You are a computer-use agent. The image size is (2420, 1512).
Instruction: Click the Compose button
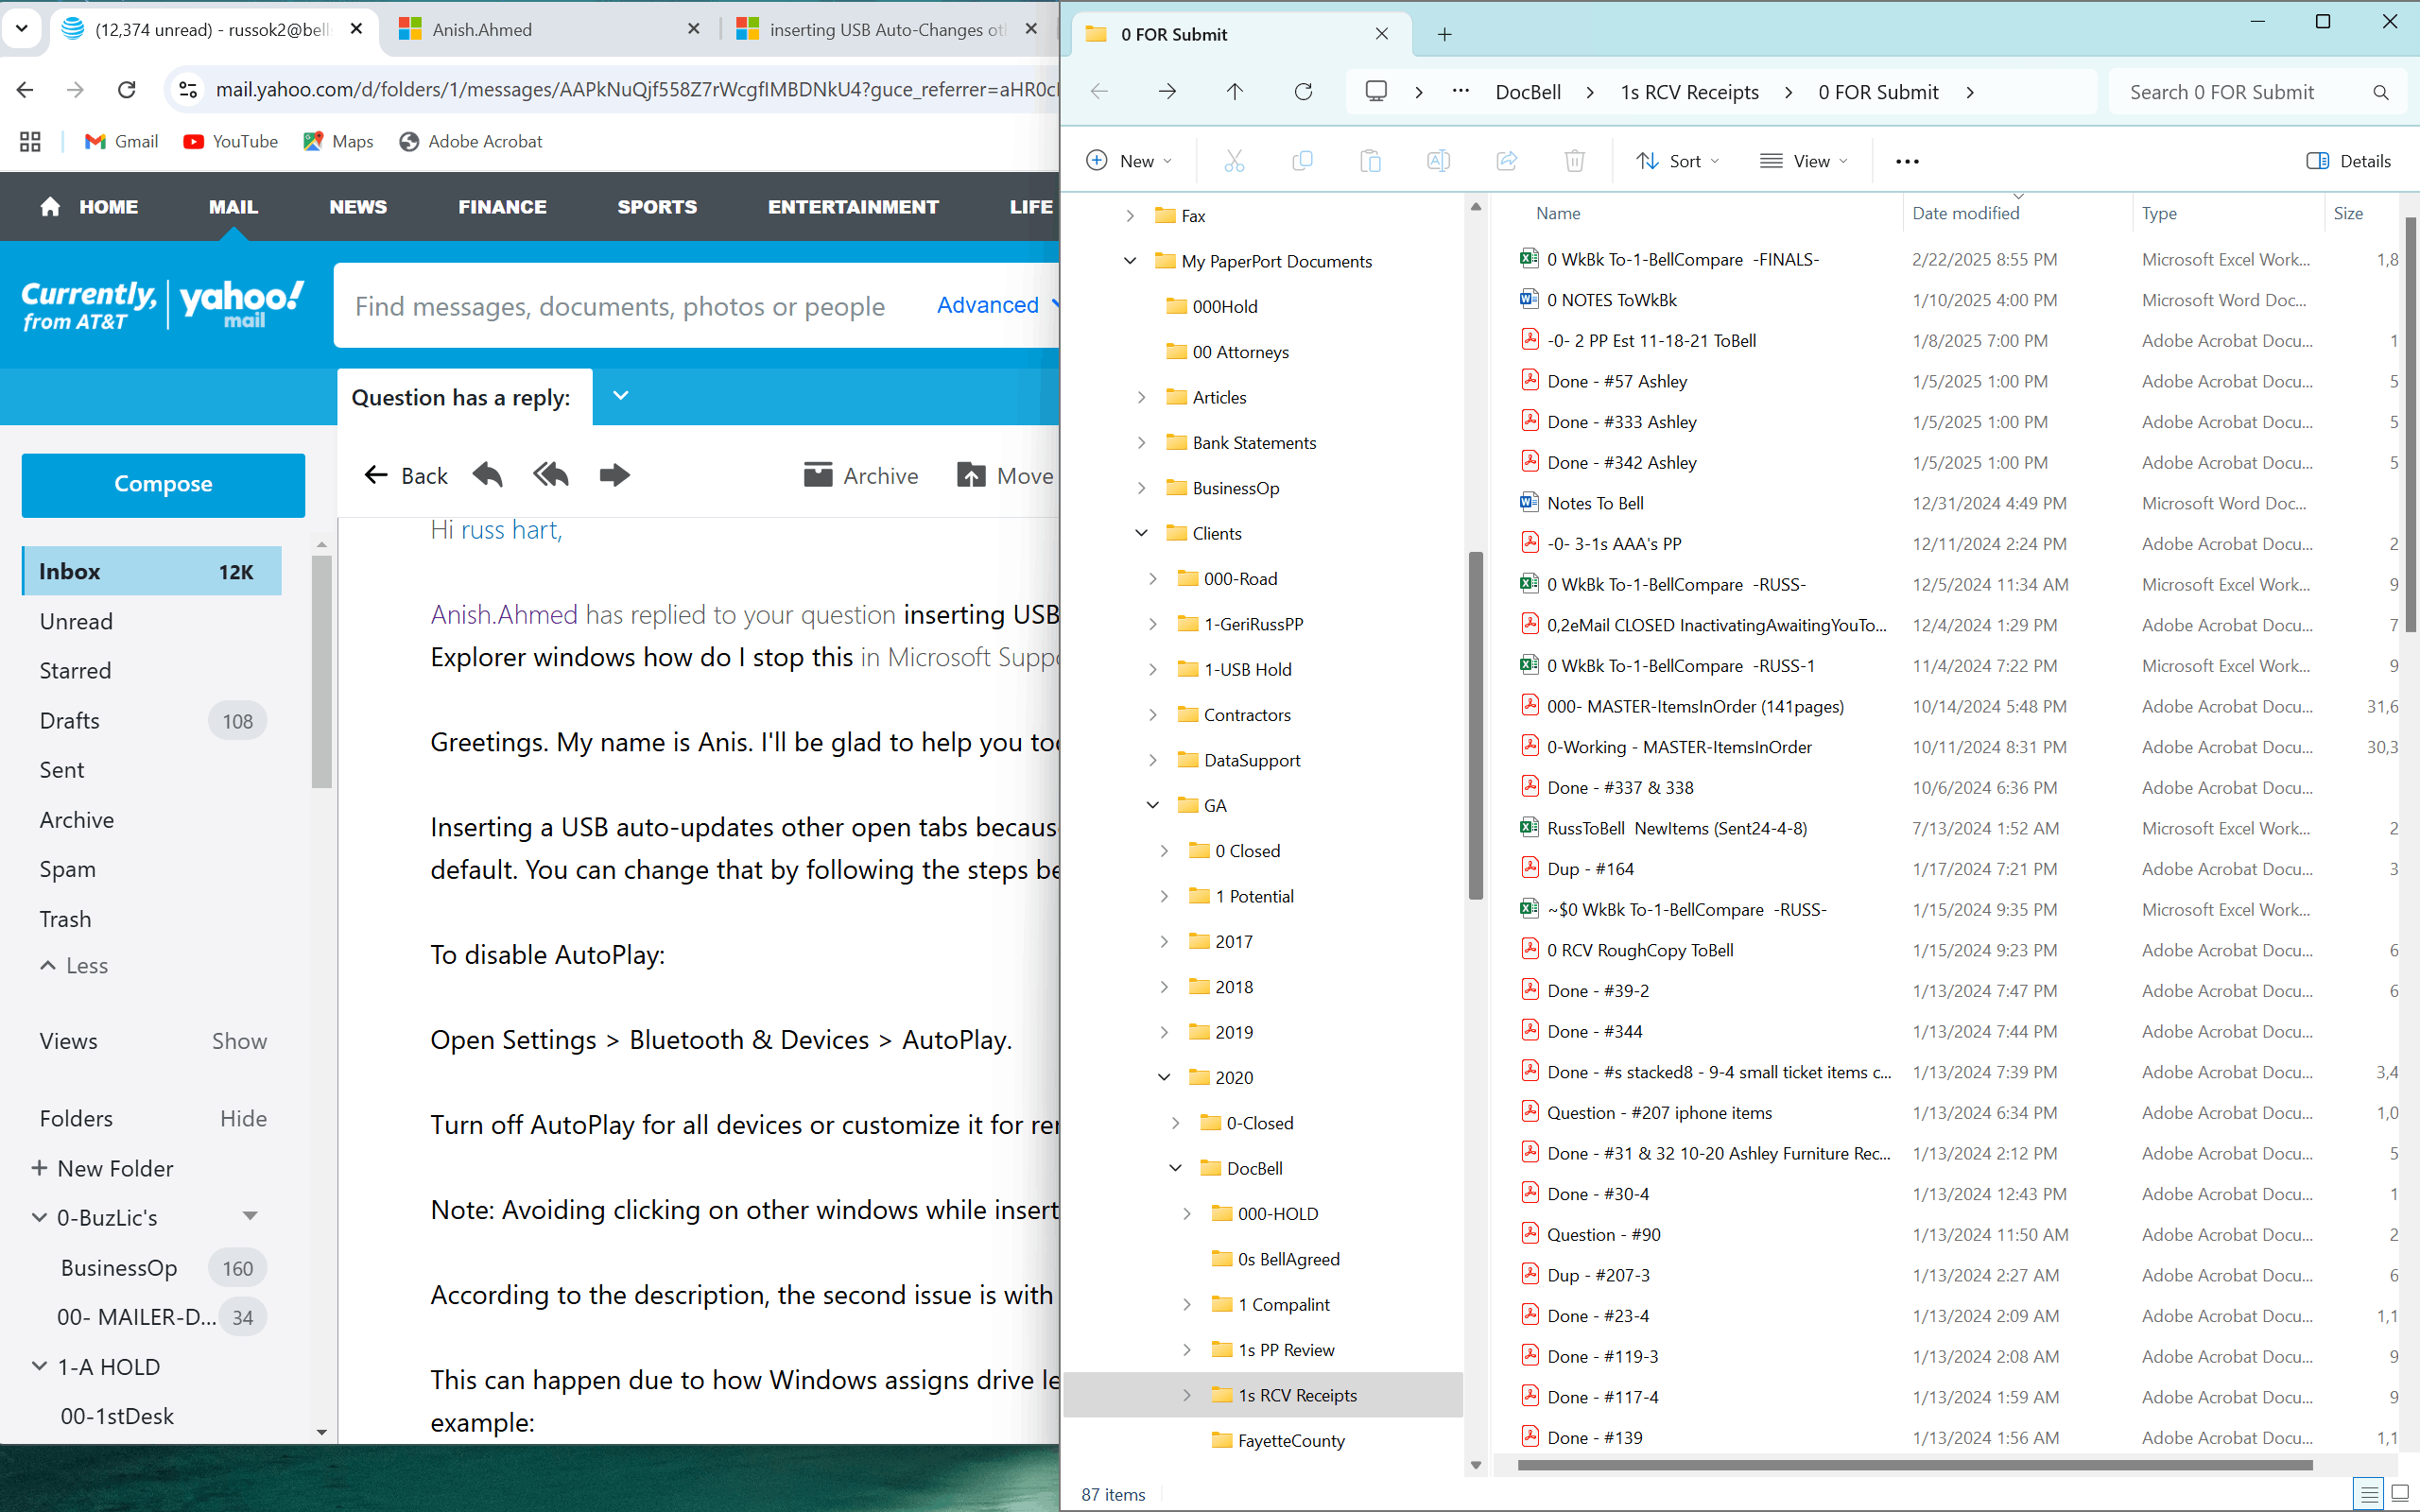tap(163, 484)
